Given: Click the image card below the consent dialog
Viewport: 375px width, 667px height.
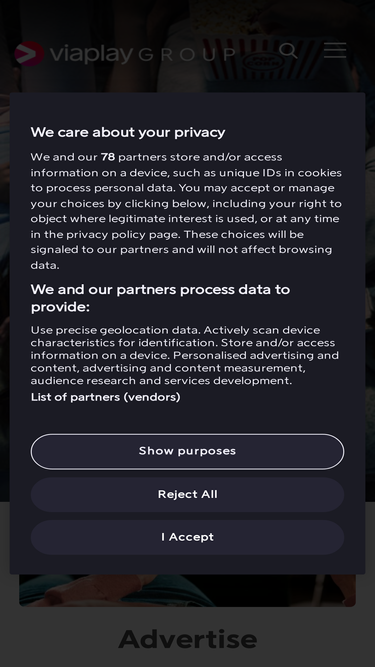Looking at the screenshot, I should [x=188, y=590].
